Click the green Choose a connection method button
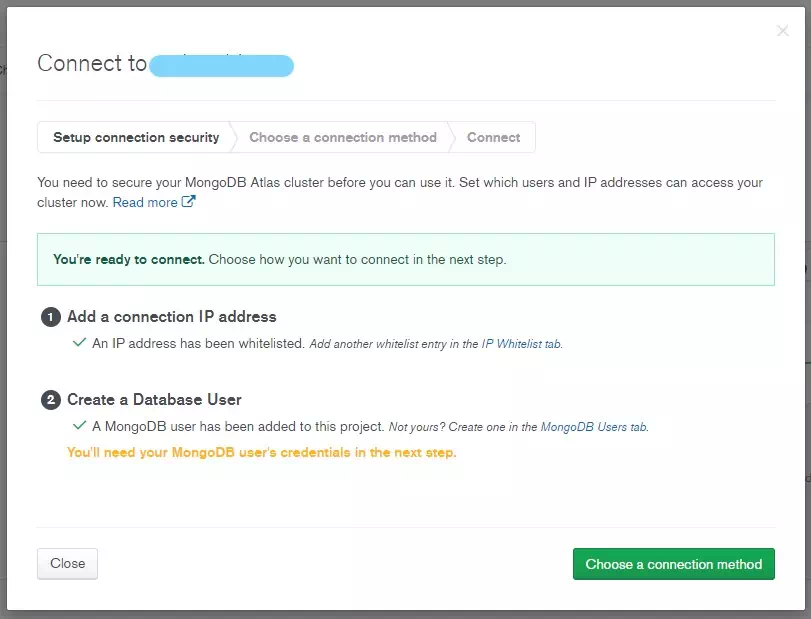 click(x=673, y=564)
